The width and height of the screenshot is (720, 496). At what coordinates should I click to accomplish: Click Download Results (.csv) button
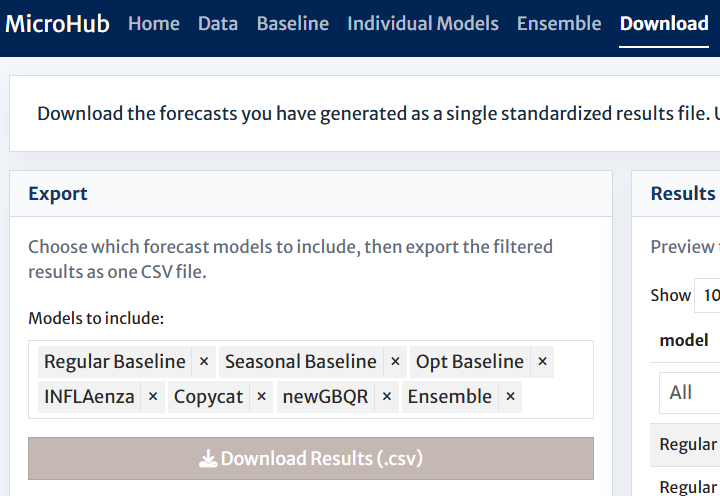point(311,458)
